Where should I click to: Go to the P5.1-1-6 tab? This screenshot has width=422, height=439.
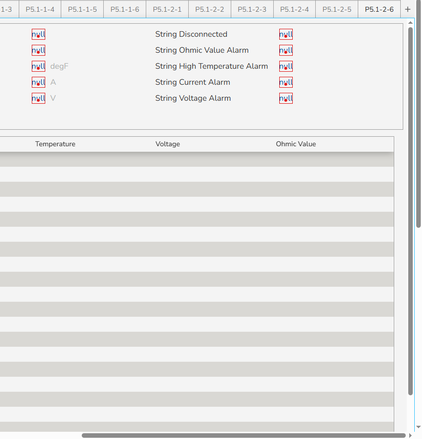point(125,9)
